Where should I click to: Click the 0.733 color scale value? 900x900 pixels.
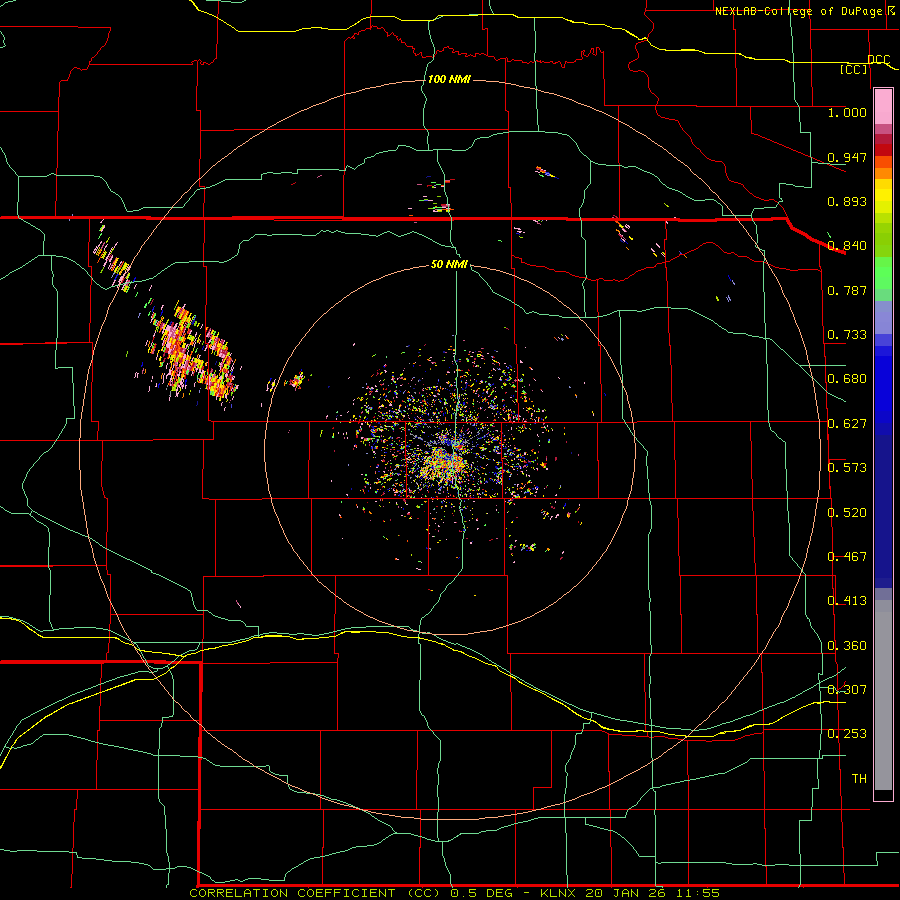847,335
